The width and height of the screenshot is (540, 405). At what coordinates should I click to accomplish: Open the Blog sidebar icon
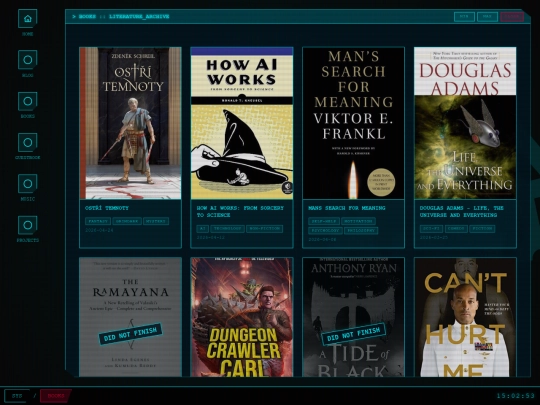pyautogui.click(x=28, y=60)
